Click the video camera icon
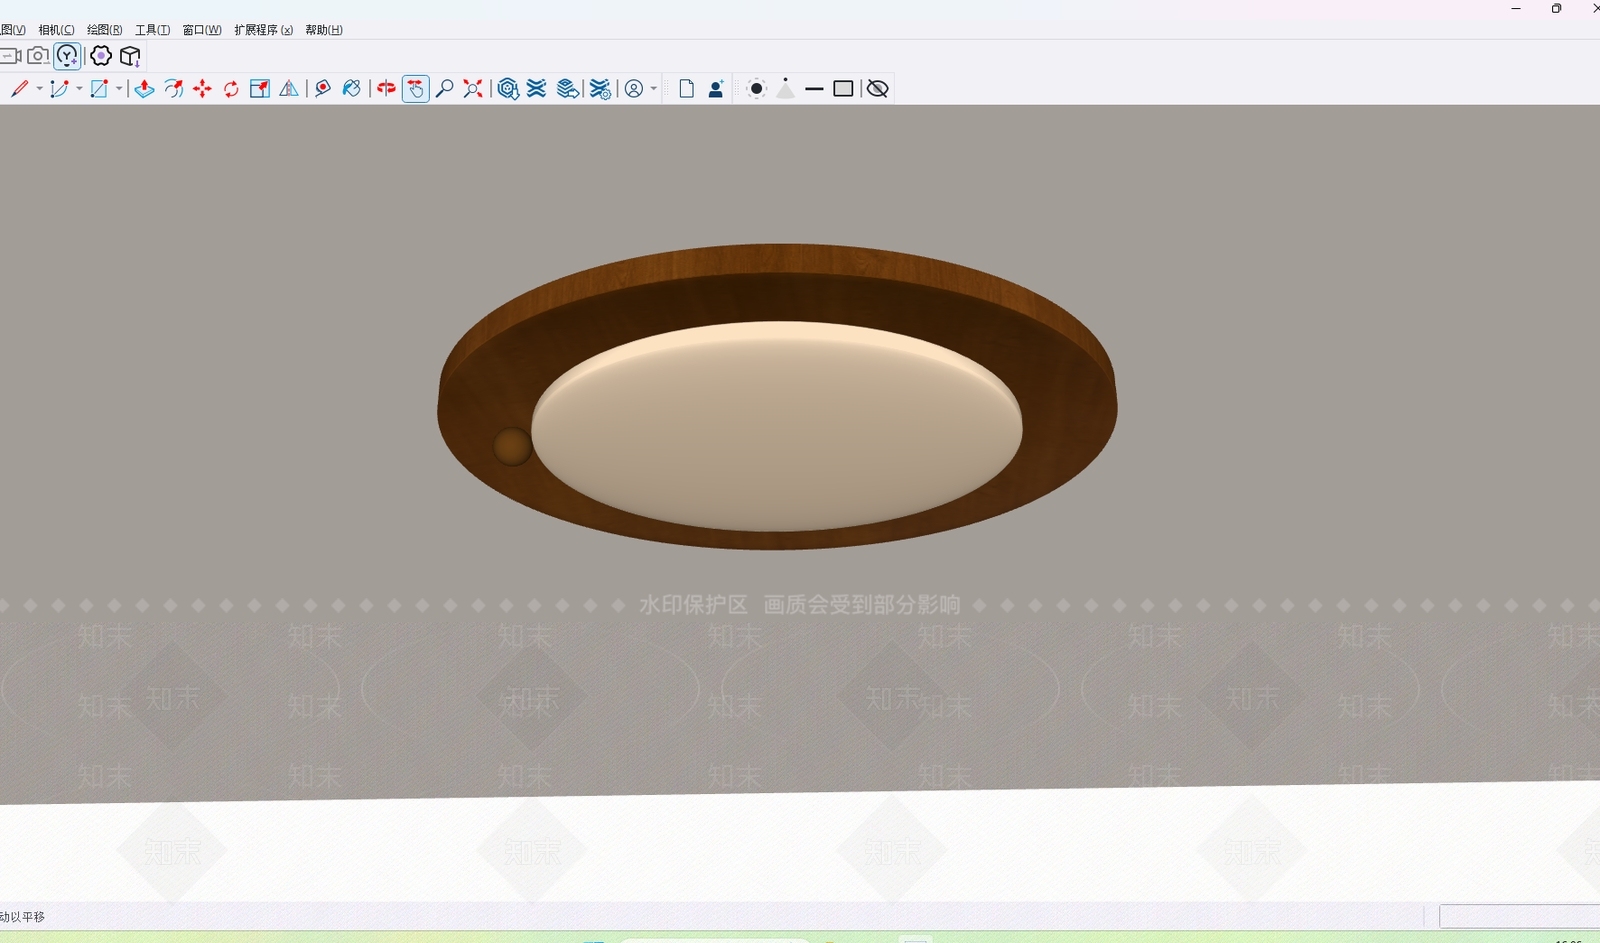The width and height of the screenshot is (1600, 943). 11,56
